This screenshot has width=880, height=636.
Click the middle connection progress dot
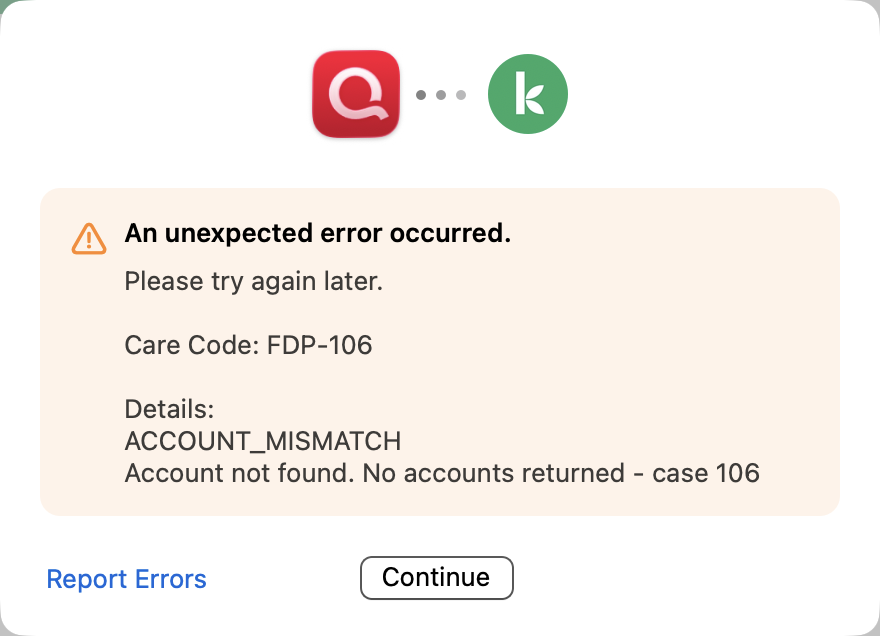tap(441, 95)
